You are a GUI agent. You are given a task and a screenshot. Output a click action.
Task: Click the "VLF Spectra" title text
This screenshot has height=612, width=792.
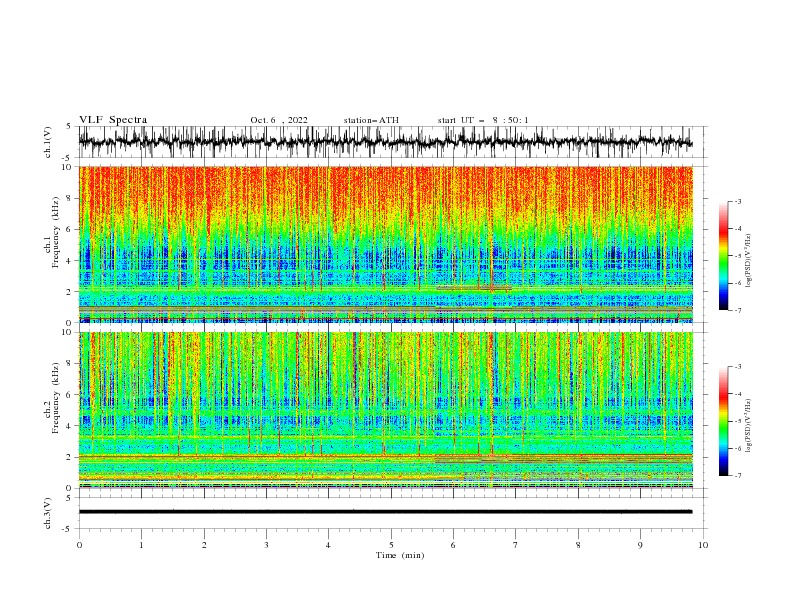[x=113, y=120]
